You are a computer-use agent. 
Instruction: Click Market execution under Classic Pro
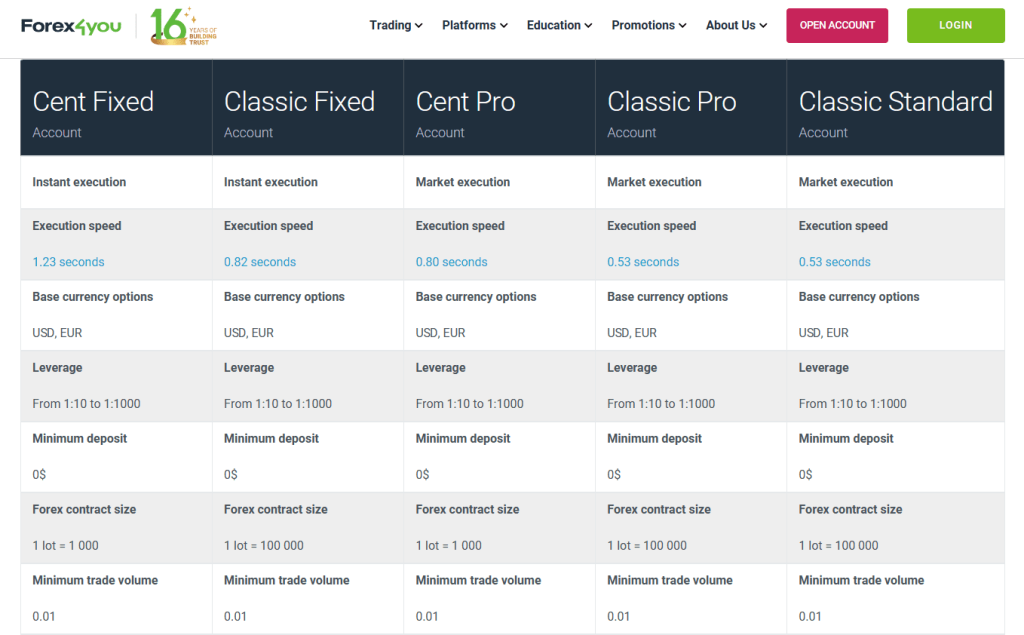pyautogui.click(x=654, y=182)
